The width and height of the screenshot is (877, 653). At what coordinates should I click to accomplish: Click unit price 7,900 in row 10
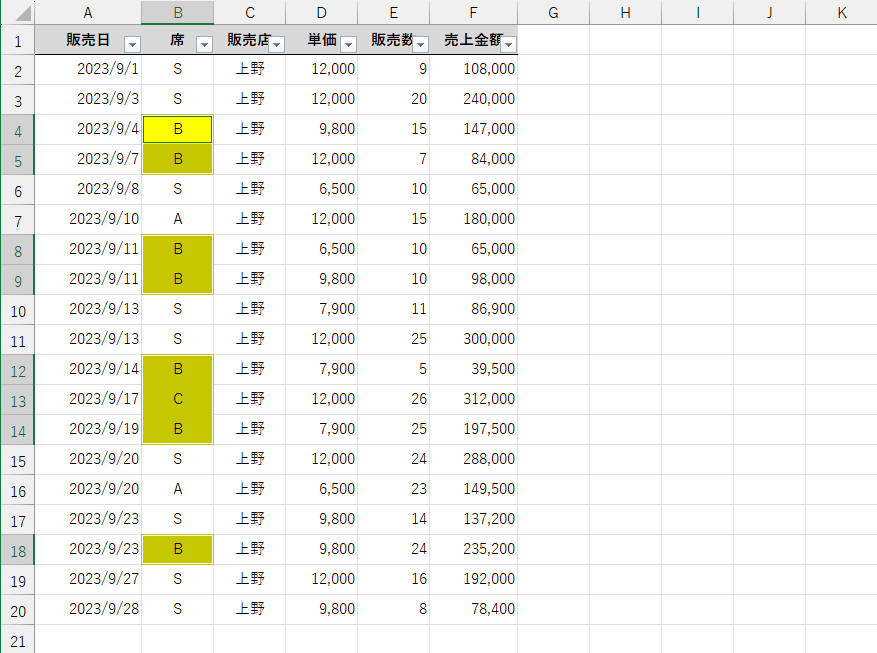point(322,309)
